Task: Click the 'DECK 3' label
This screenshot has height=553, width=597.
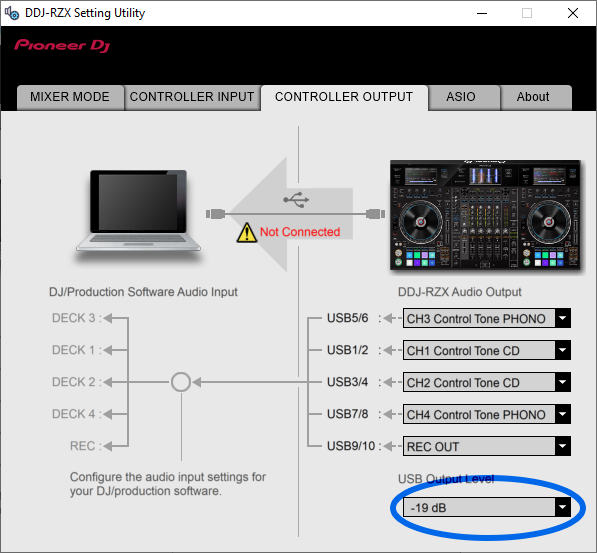Action: point(73,318)
